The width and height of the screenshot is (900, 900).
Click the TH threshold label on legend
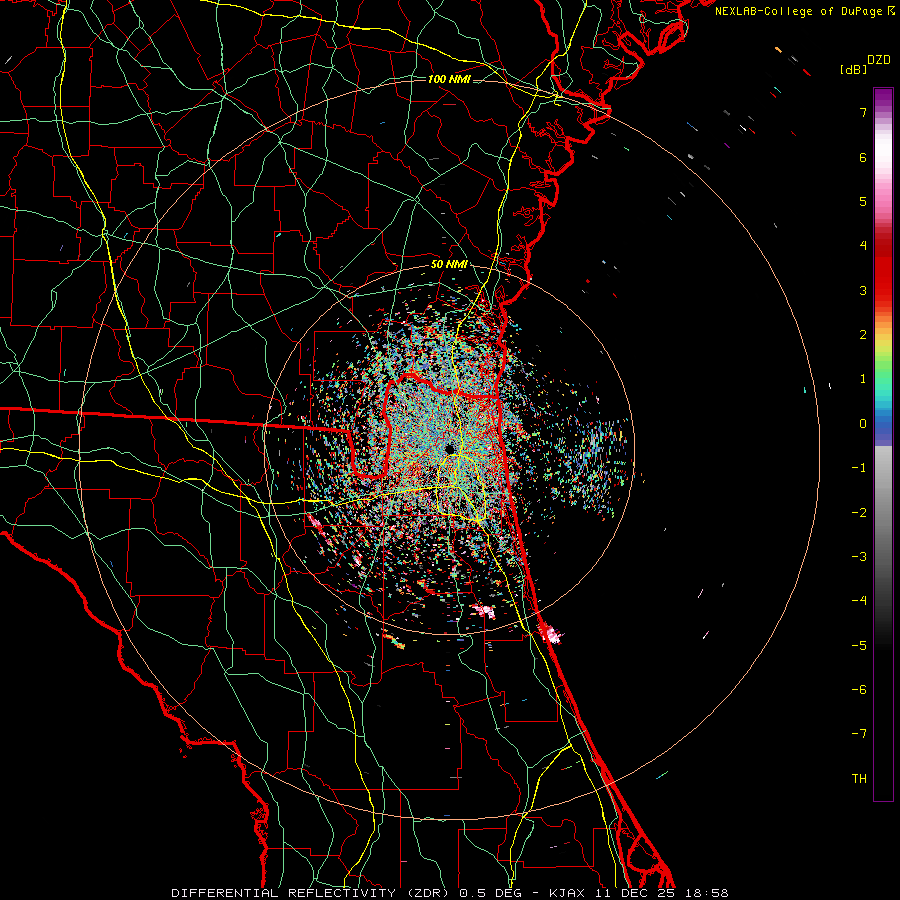click(x=859, y=779)
